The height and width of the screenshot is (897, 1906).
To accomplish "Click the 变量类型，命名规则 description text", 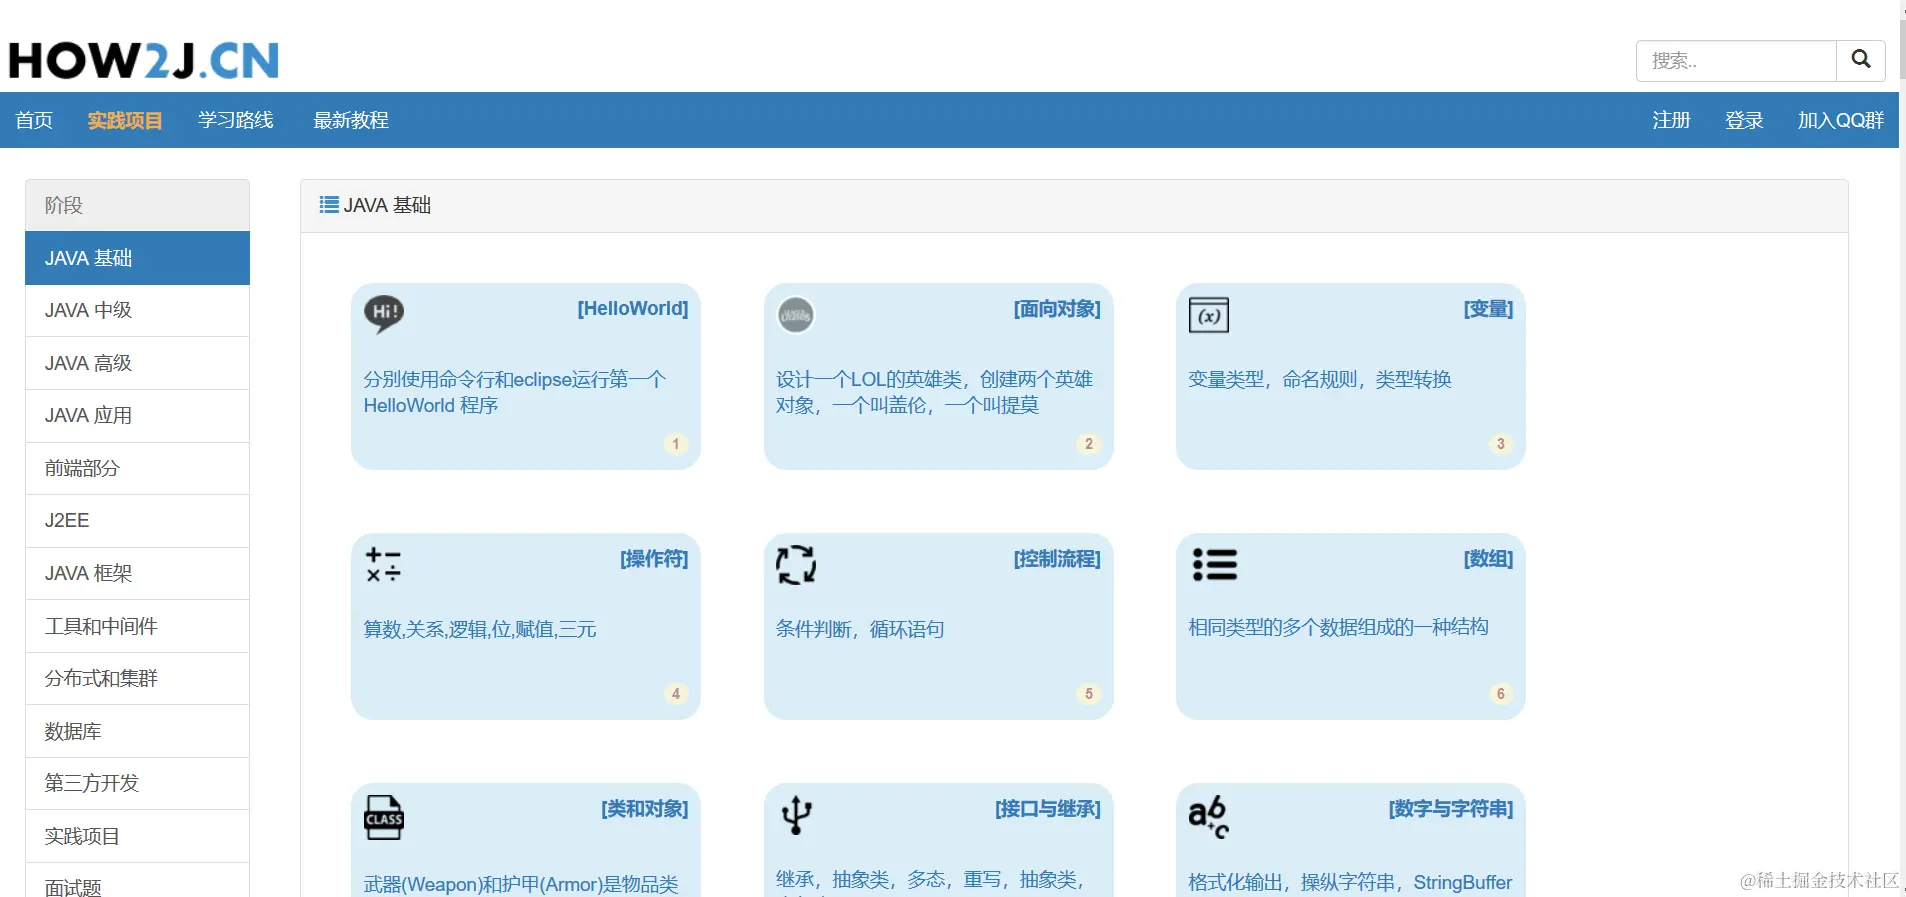I will click(x=1319, y=379).
